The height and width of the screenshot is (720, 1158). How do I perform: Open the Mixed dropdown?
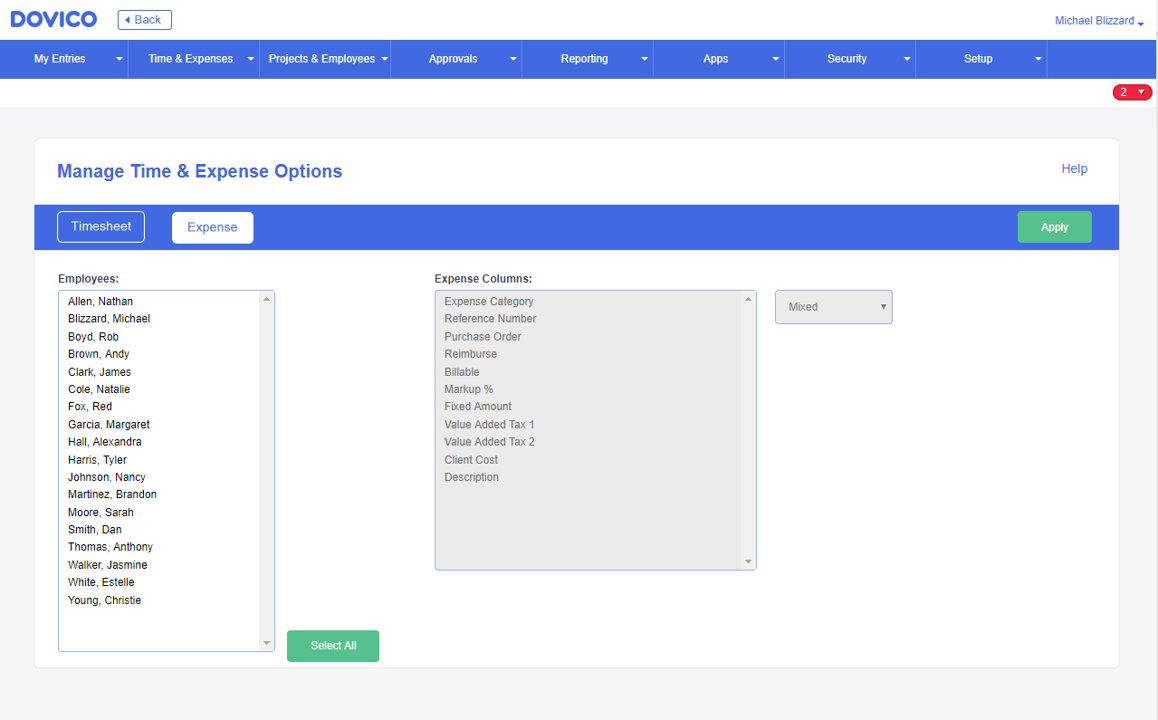tap(833, 306)
